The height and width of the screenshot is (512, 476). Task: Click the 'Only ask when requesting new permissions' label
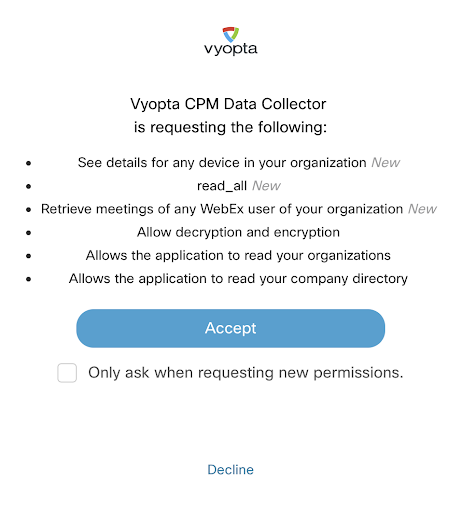246,373
